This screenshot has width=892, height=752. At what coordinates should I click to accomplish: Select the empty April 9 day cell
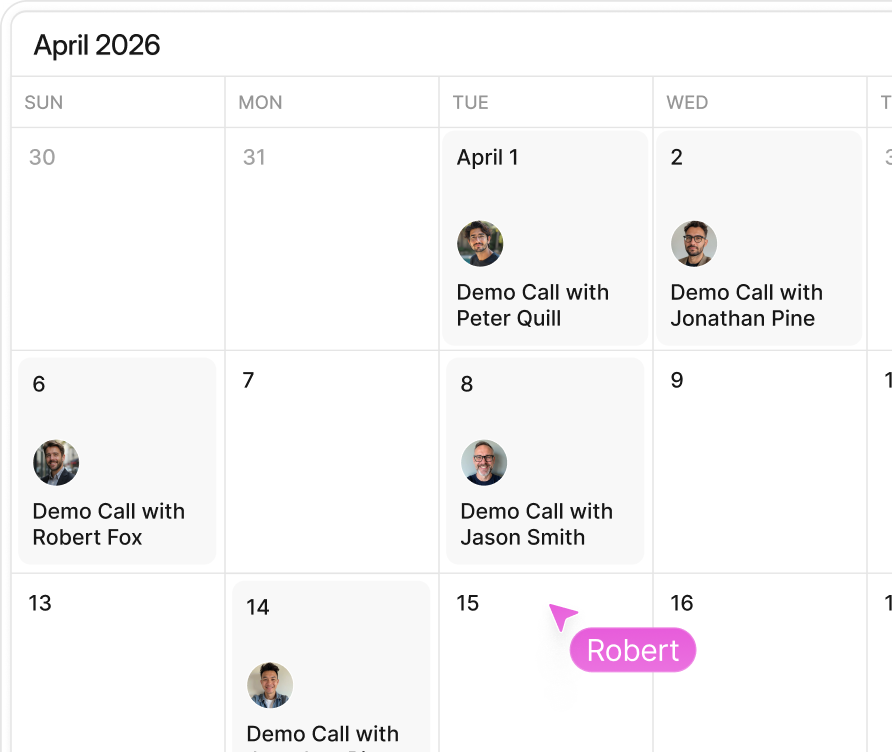click(x=759, y=462)
